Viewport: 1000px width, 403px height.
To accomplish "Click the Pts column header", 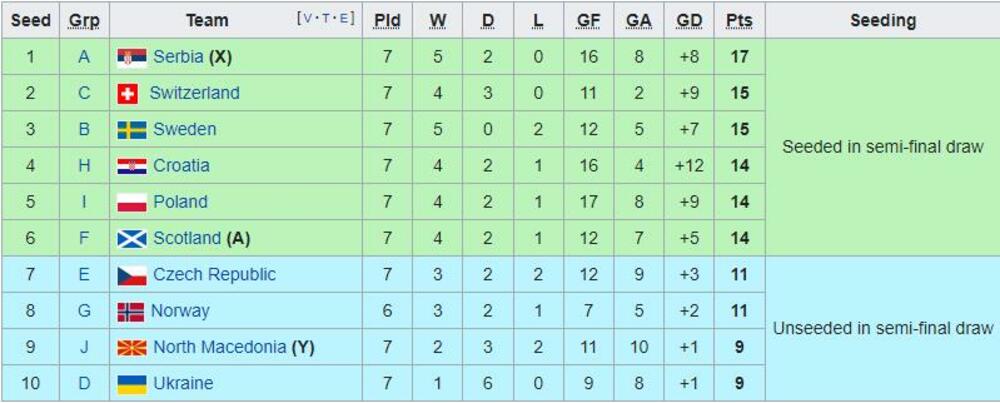I will (739, 20).
